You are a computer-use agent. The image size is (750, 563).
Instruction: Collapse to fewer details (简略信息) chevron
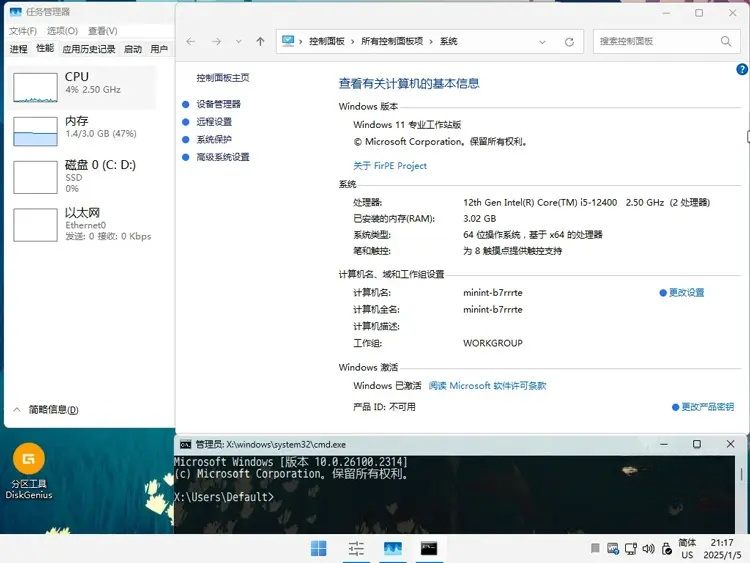(x=17, y=409)
